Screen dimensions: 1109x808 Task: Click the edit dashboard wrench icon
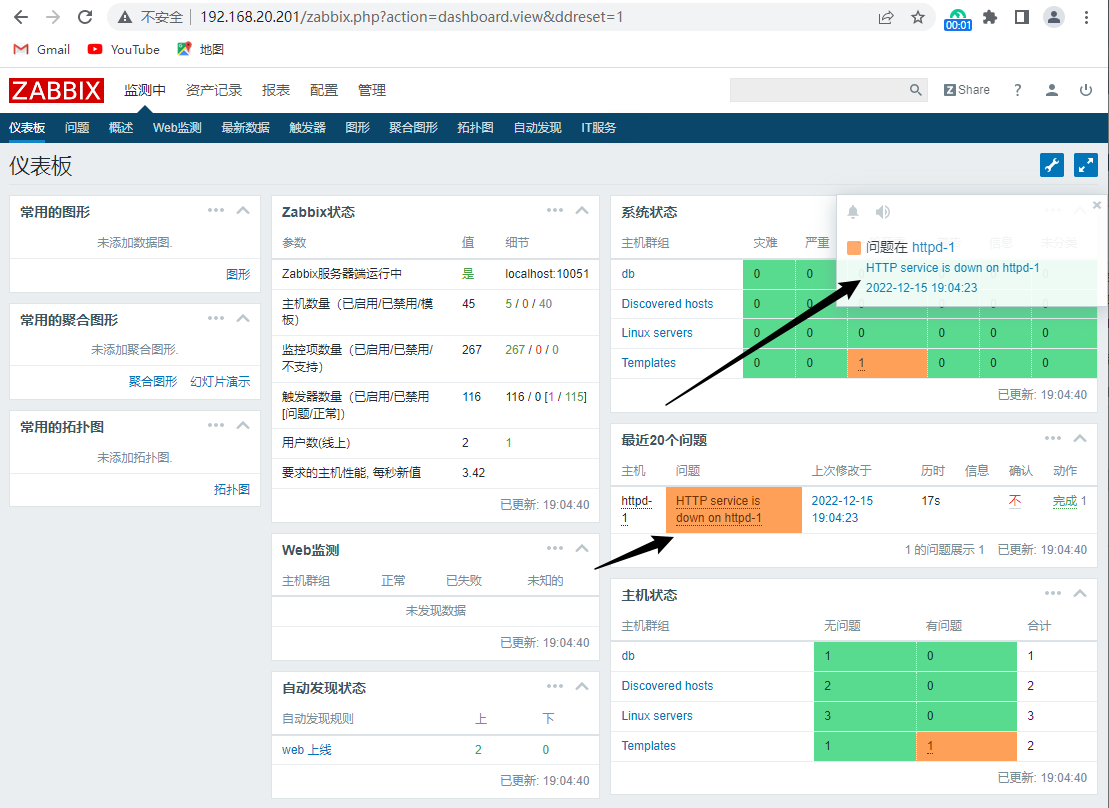pos(1052,166)
